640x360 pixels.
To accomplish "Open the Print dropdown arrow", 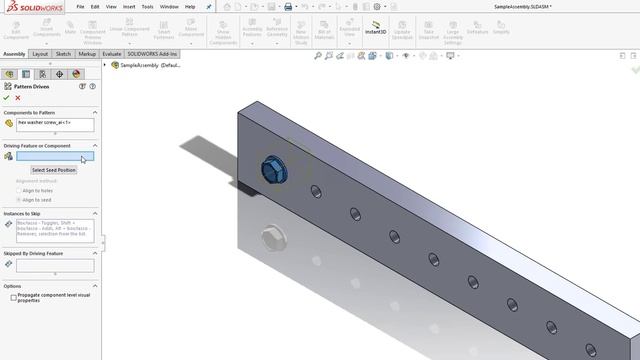I will pos(296,7).
